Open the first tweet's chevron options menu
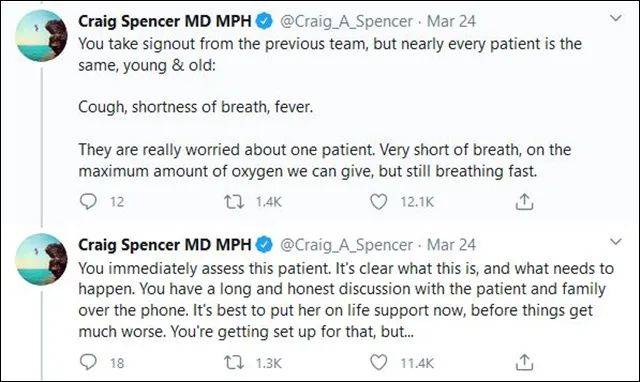The width and height of the screenshot is (640, 382). point(616,18)
